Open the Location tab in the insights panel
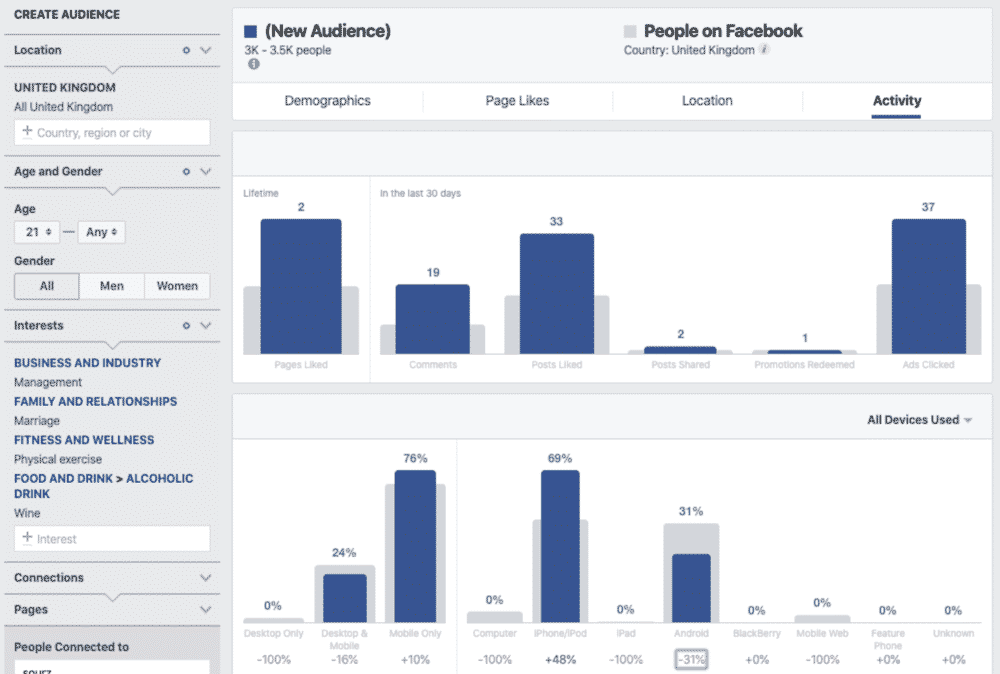The image size is (1000, 674). pos(707,101)
